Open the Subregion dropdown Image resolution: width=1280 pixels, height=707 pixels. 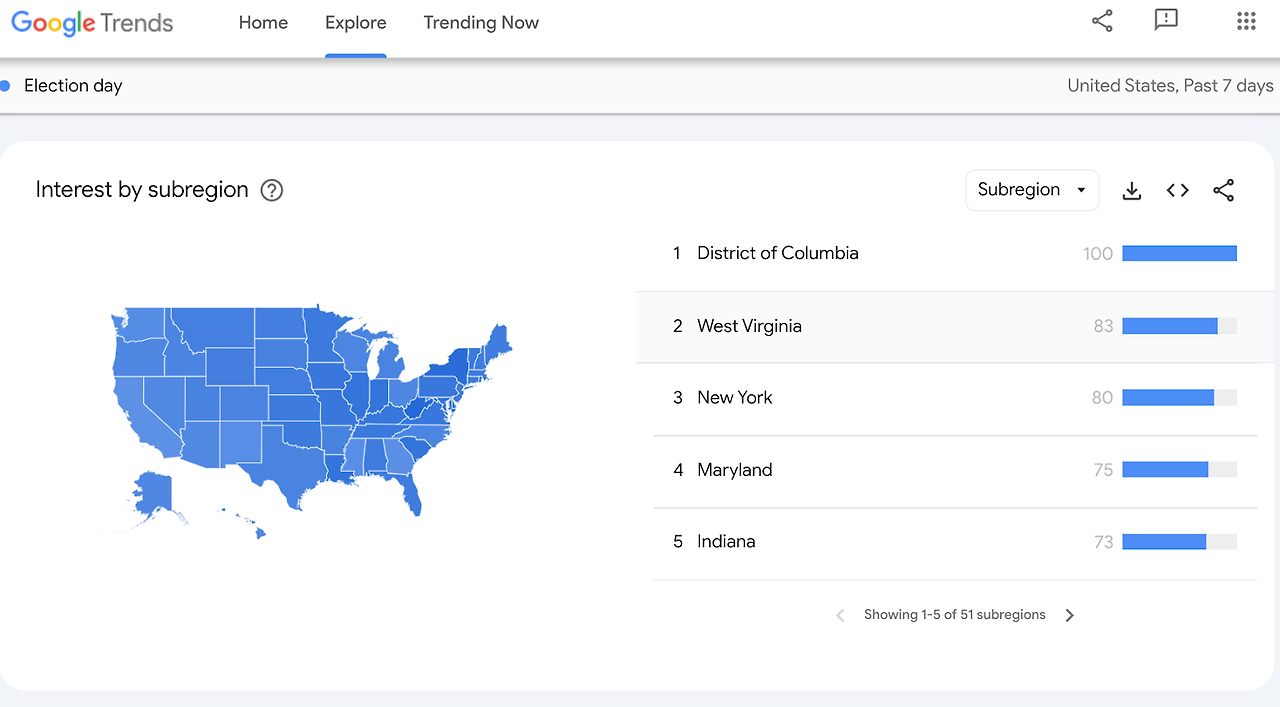[x=1032, y=190]
